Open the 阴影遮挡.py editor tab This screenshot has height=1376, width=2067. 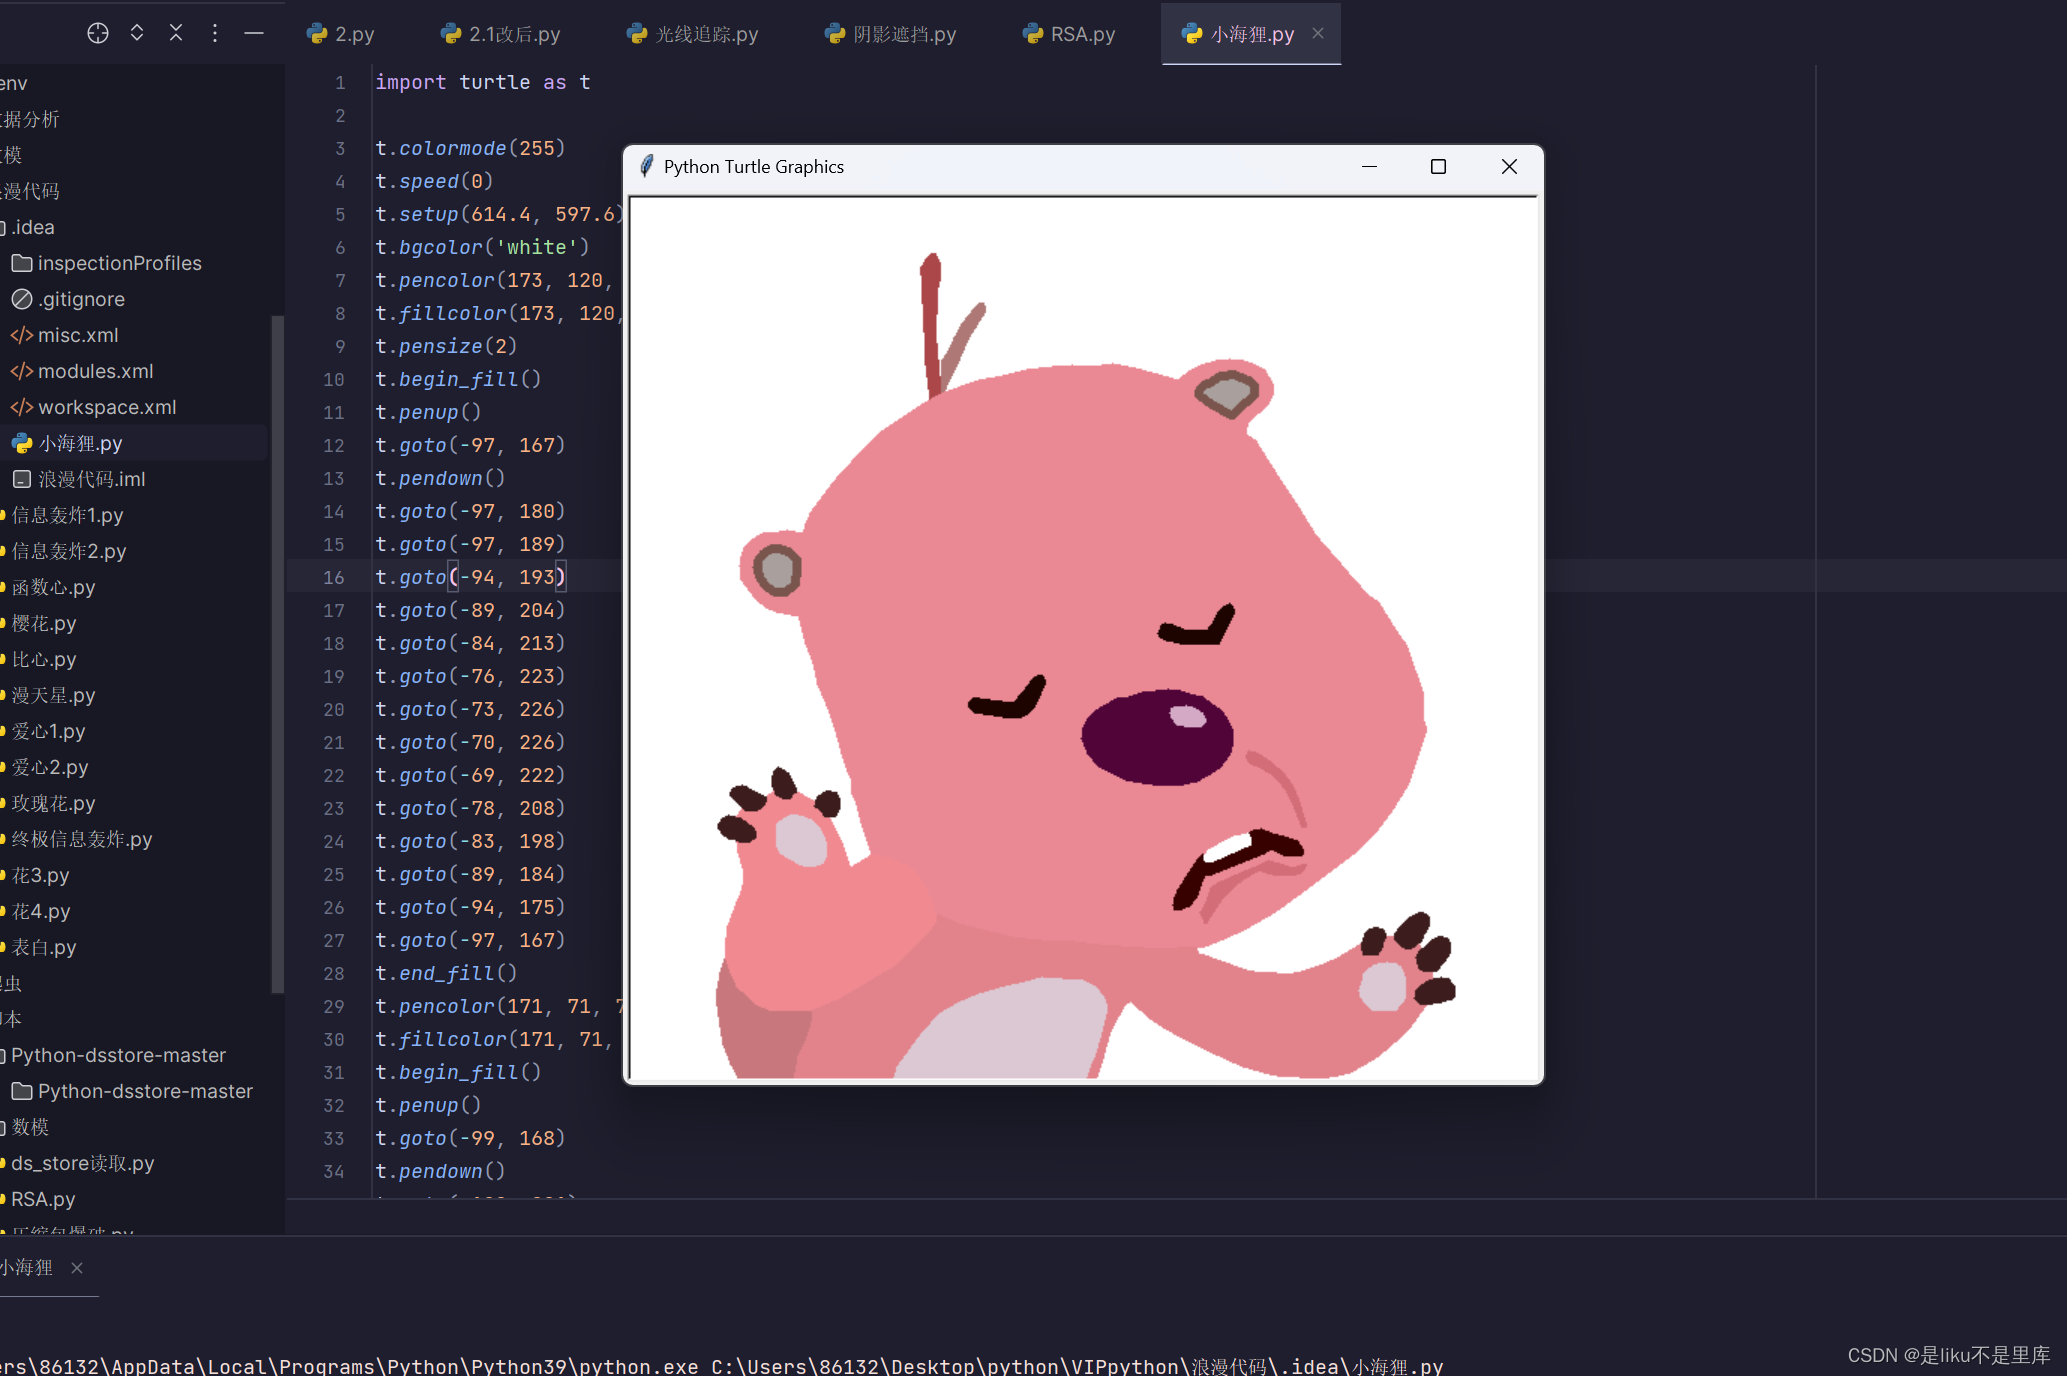tap(891, 34)
